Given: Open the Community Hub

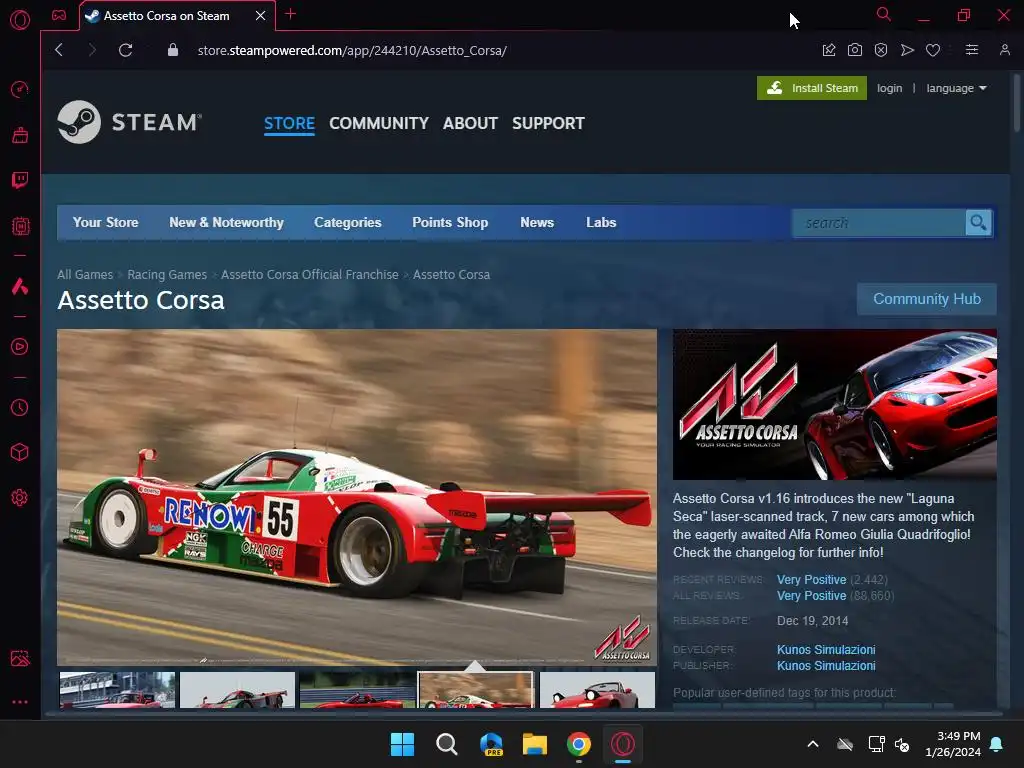Looking at the screenshot, I should pyautogui.click(x=927, y=299).
